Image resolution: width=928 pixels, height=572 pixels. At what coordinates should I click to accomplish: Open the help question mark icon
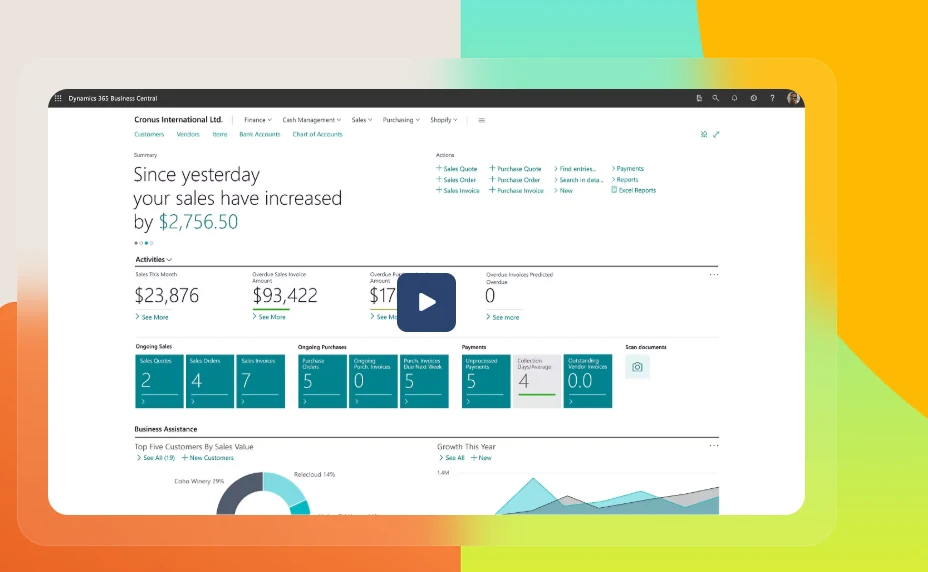pos(772,98)
